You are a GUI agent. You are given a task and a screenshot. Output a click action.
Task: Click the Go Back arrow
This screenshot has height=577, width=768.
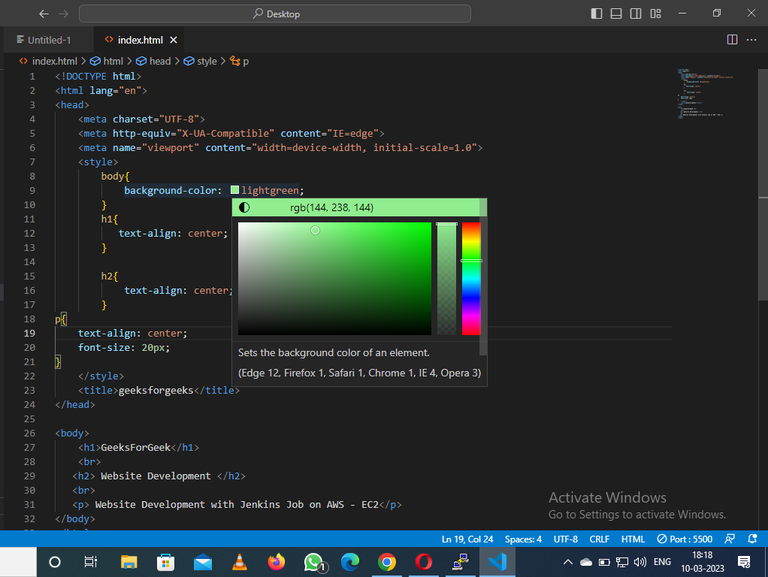[44, 14]
